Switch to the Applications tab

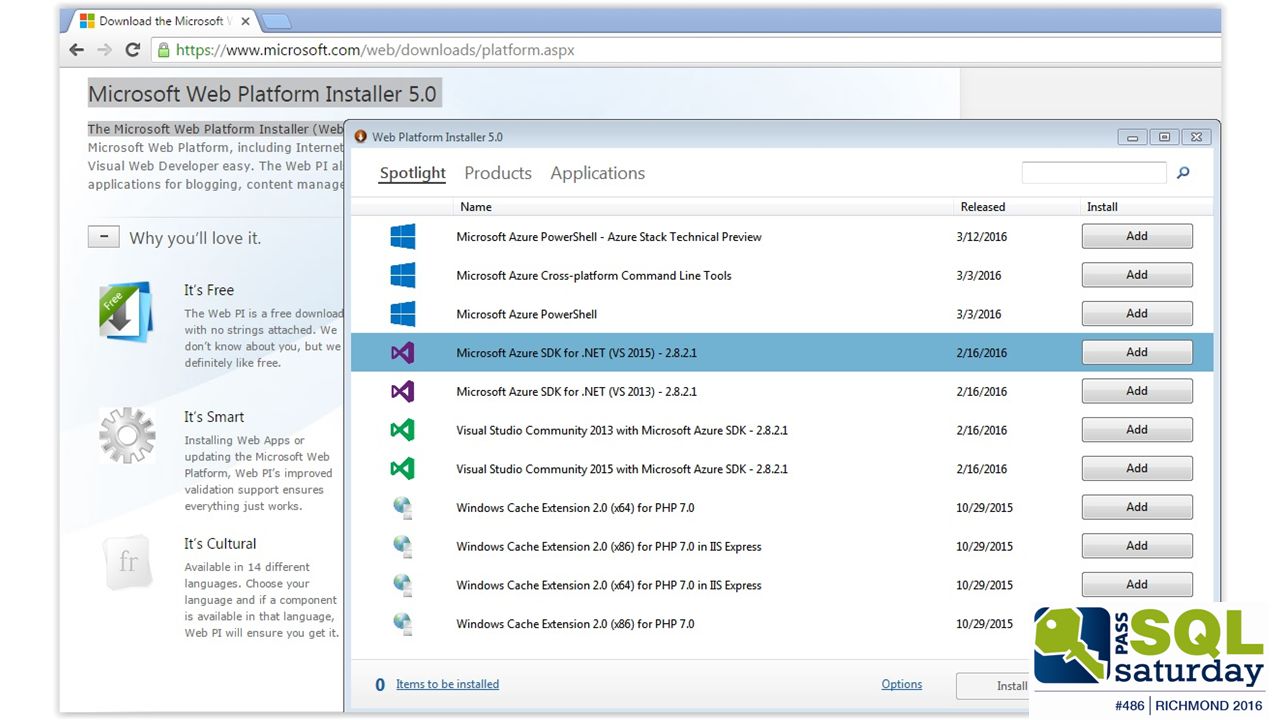[597, 173]
